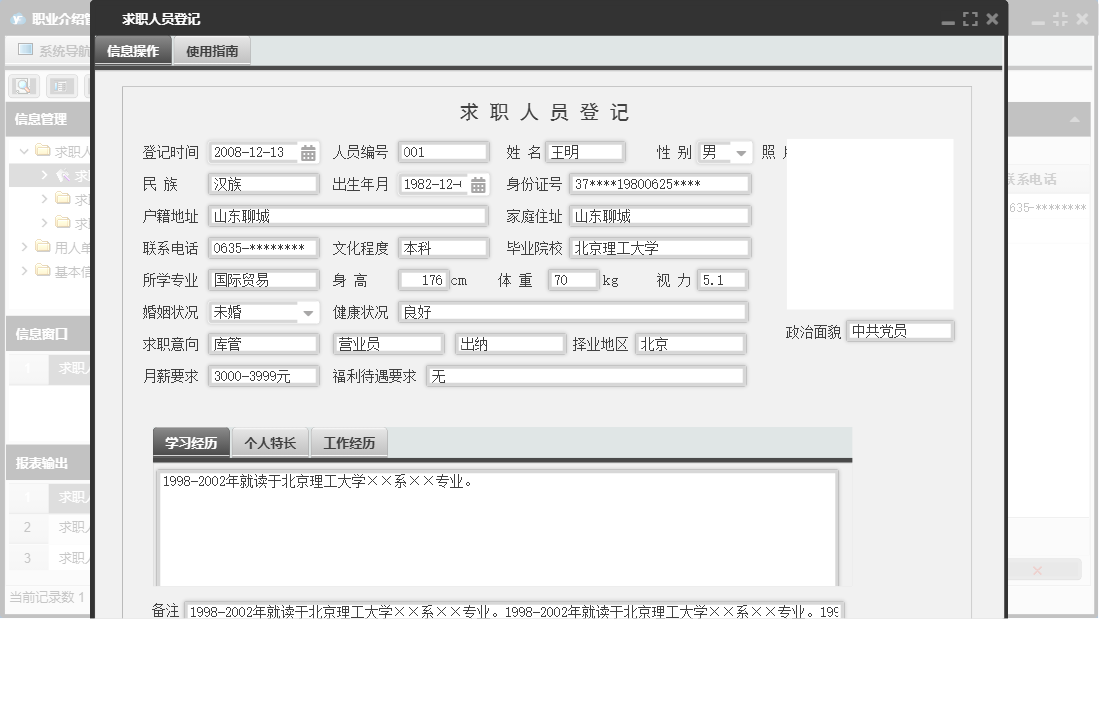Select the 信息操作 tab
This screenshot has height=715, width=1099.
tap(131, 49)
